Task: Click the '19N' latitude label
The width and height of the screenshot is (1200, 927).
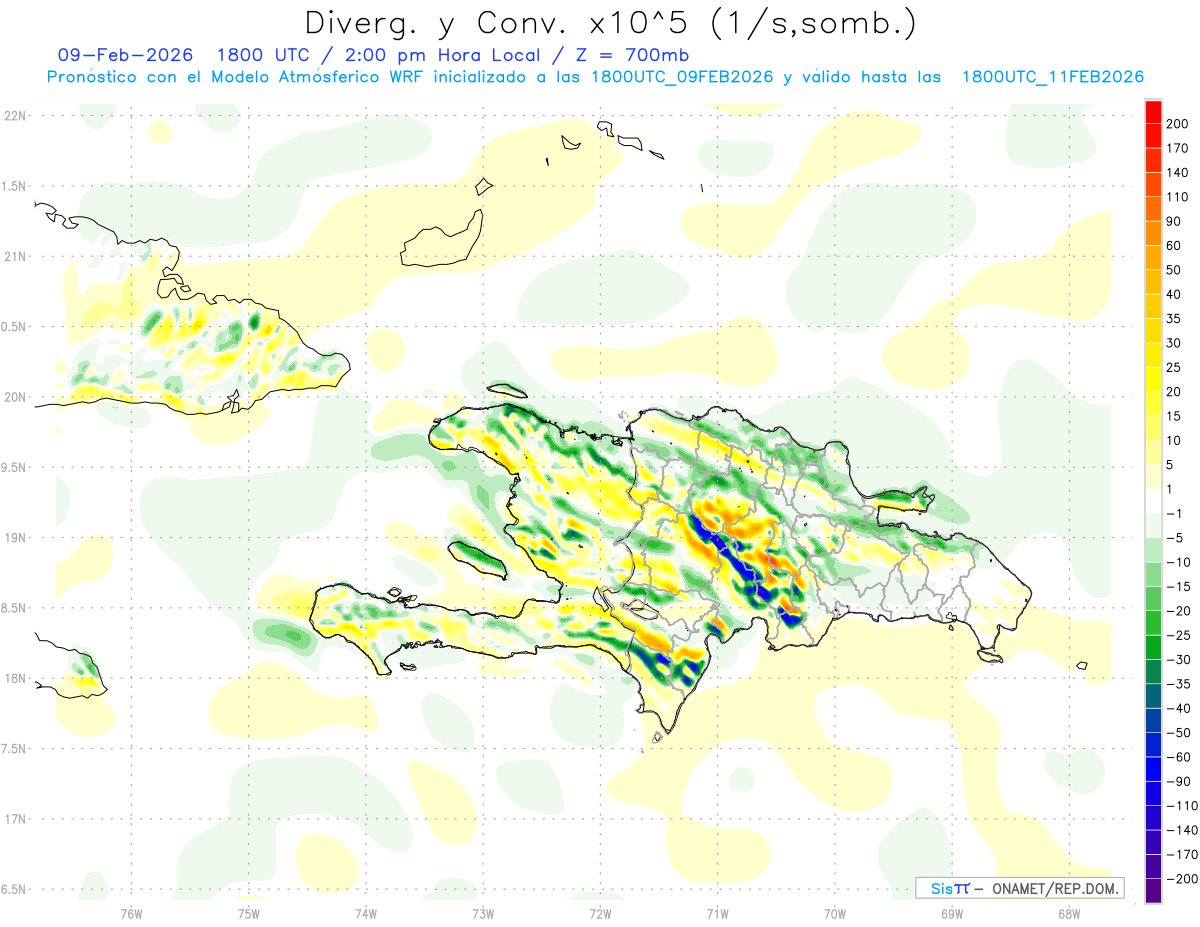Action: pyautogui.click(x=15, y=538)
